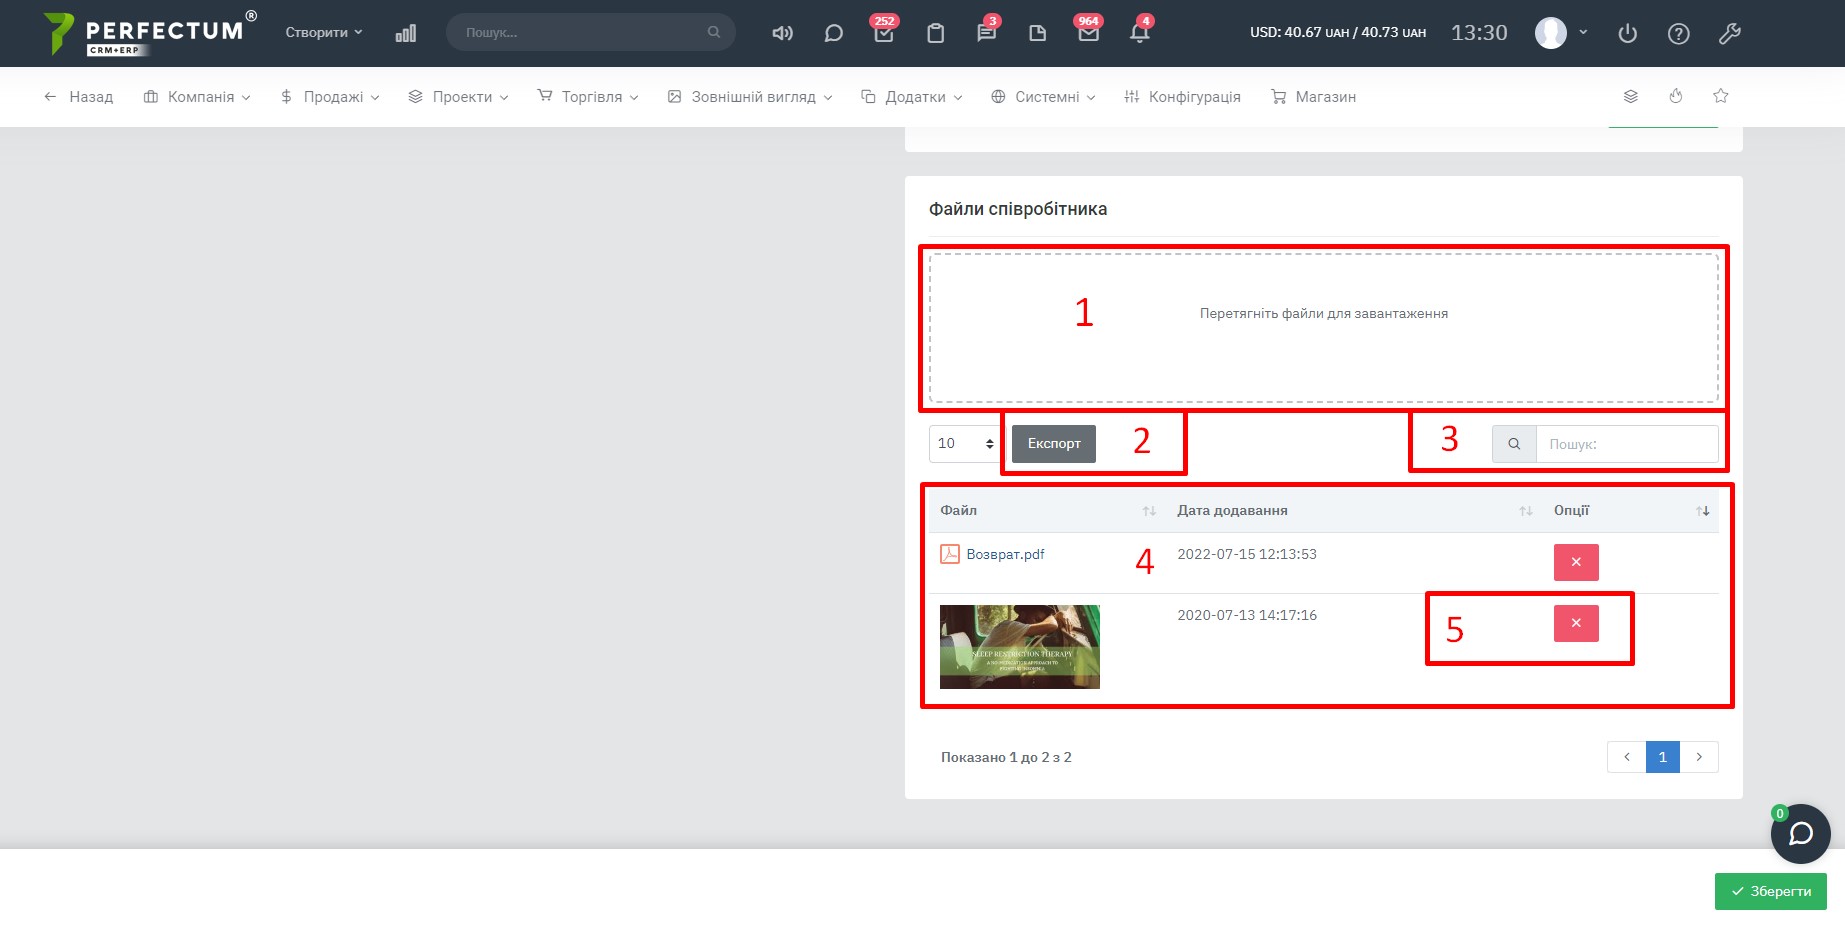
Task: Click the star favorites icon
Action: click(x=1720, y=96)
